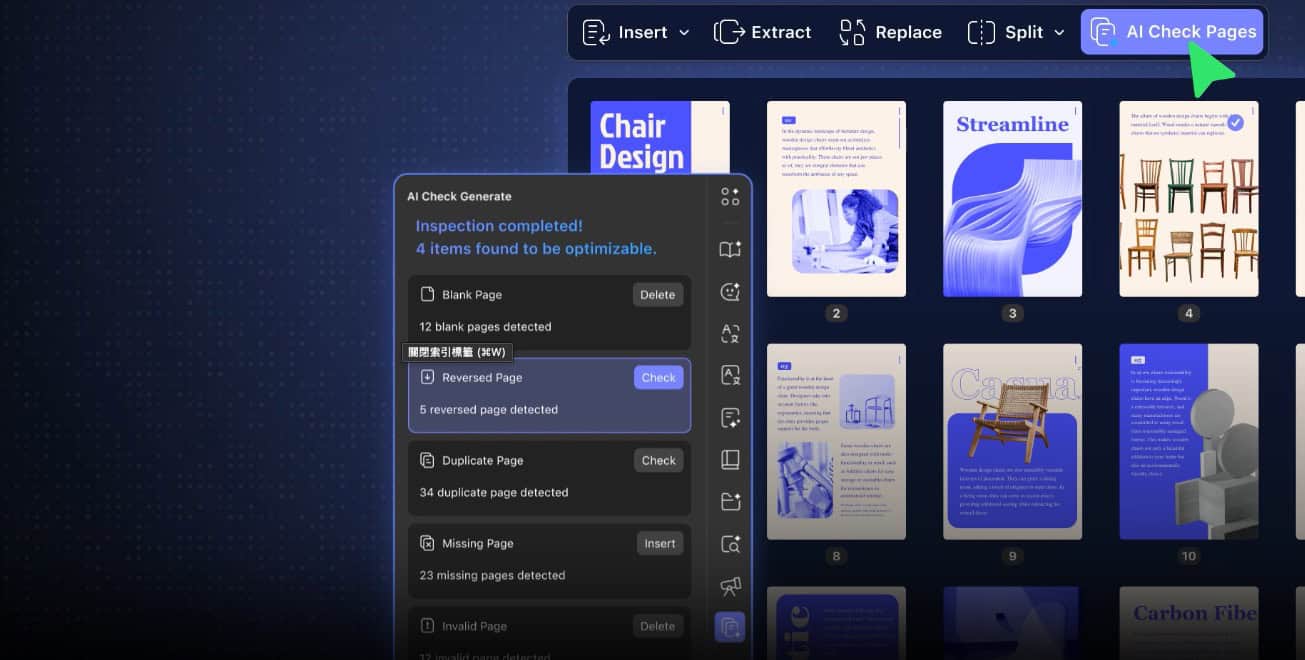Insert the detected missing pages
The image size is (1305, 660).
pos(659,544)
